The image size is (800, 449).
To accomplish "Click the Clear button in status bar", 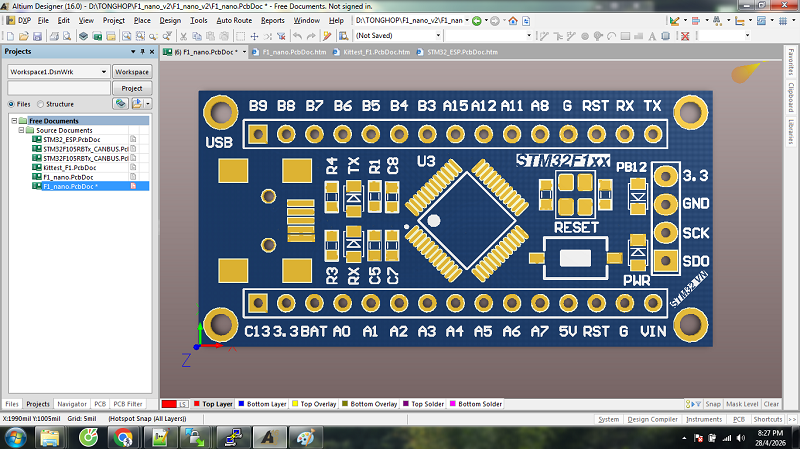I will 771,404.
